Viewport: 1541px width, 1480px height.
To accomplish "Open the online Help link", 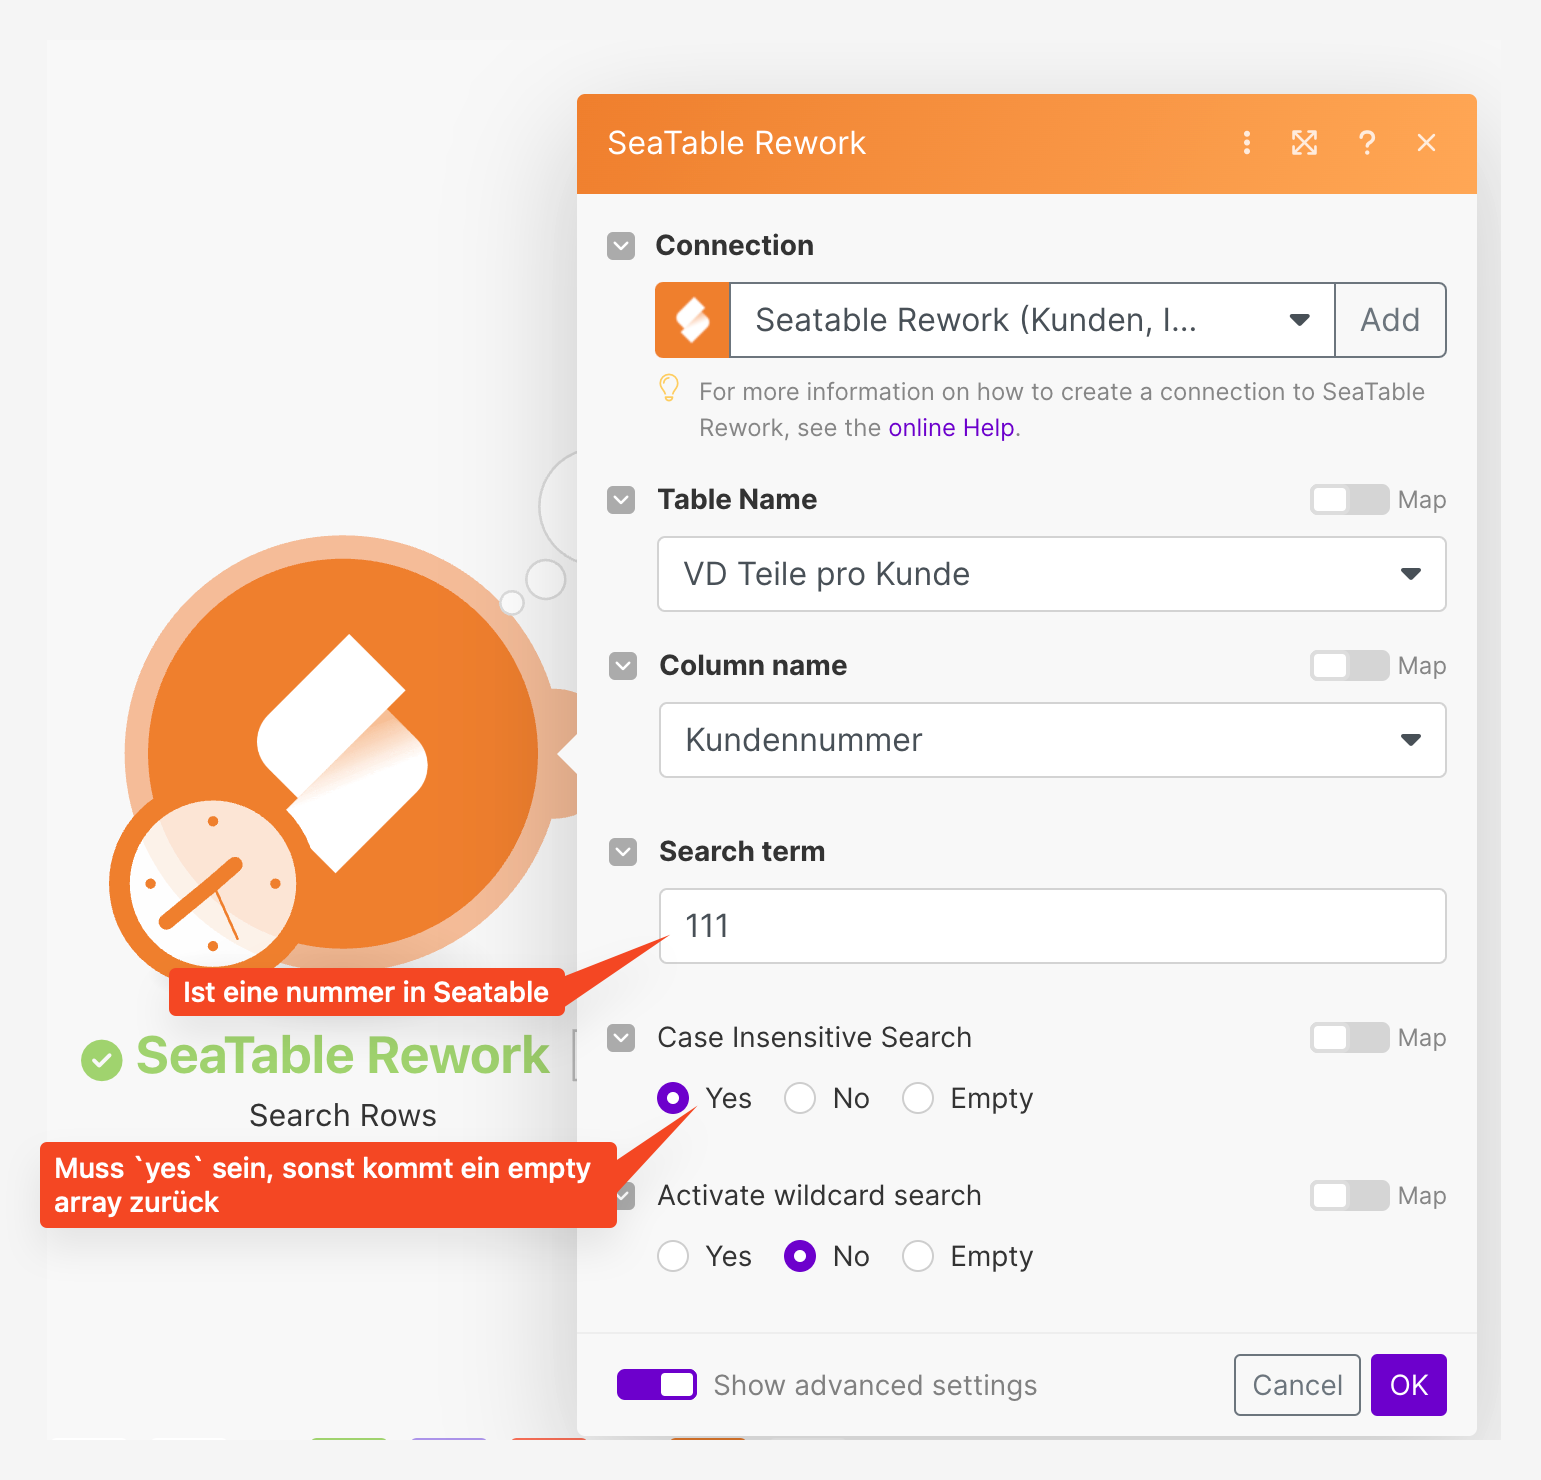I will tap(952, 428).
